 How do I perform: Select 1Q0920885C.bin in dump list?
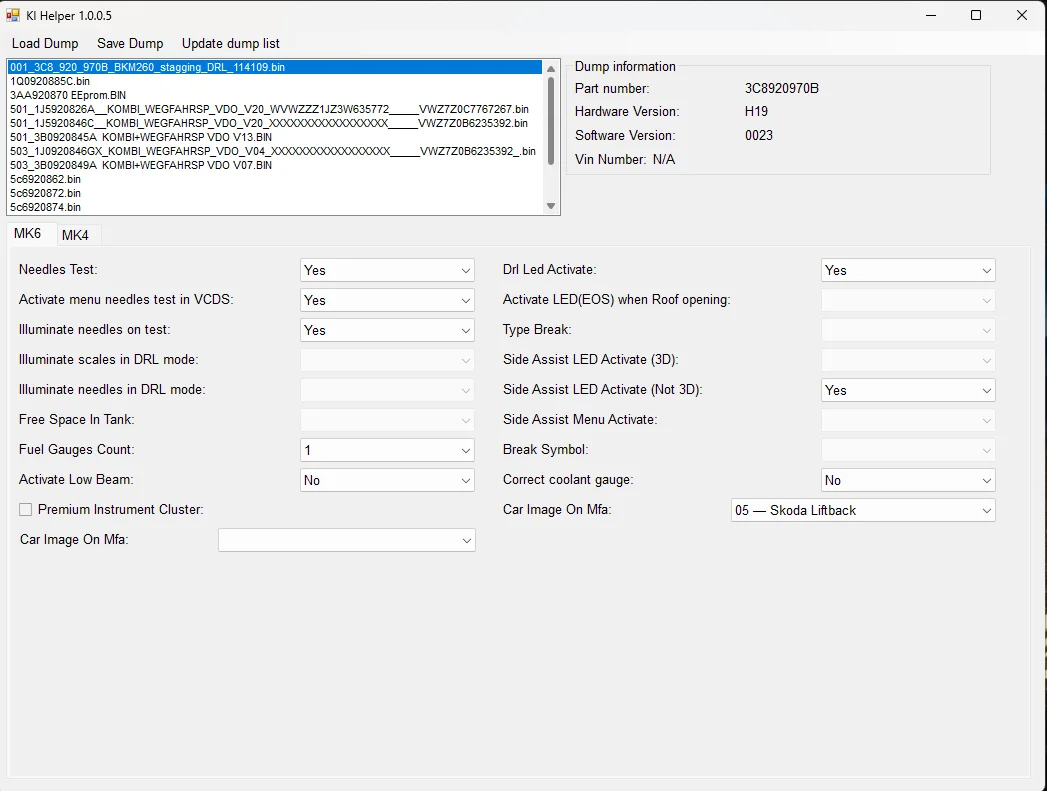pyautogui.click(x=50, y=81)
